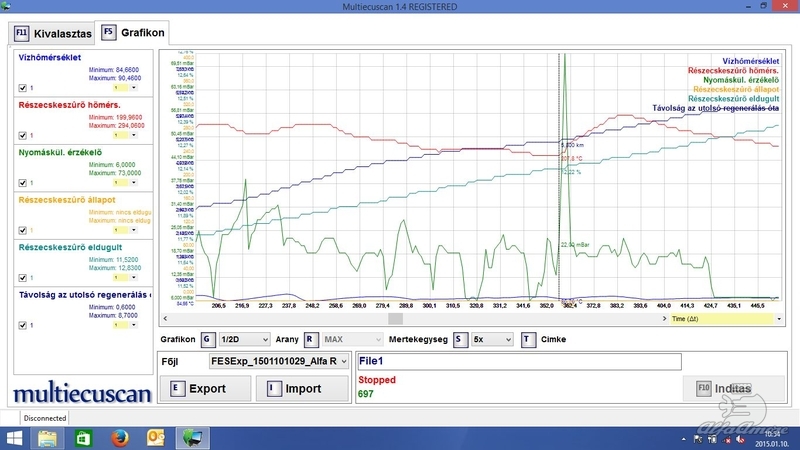Image resolution: width=800 pixels, height=450 pixels.
Task: Click the multiecuscan logo
Action: pos(82,390)
